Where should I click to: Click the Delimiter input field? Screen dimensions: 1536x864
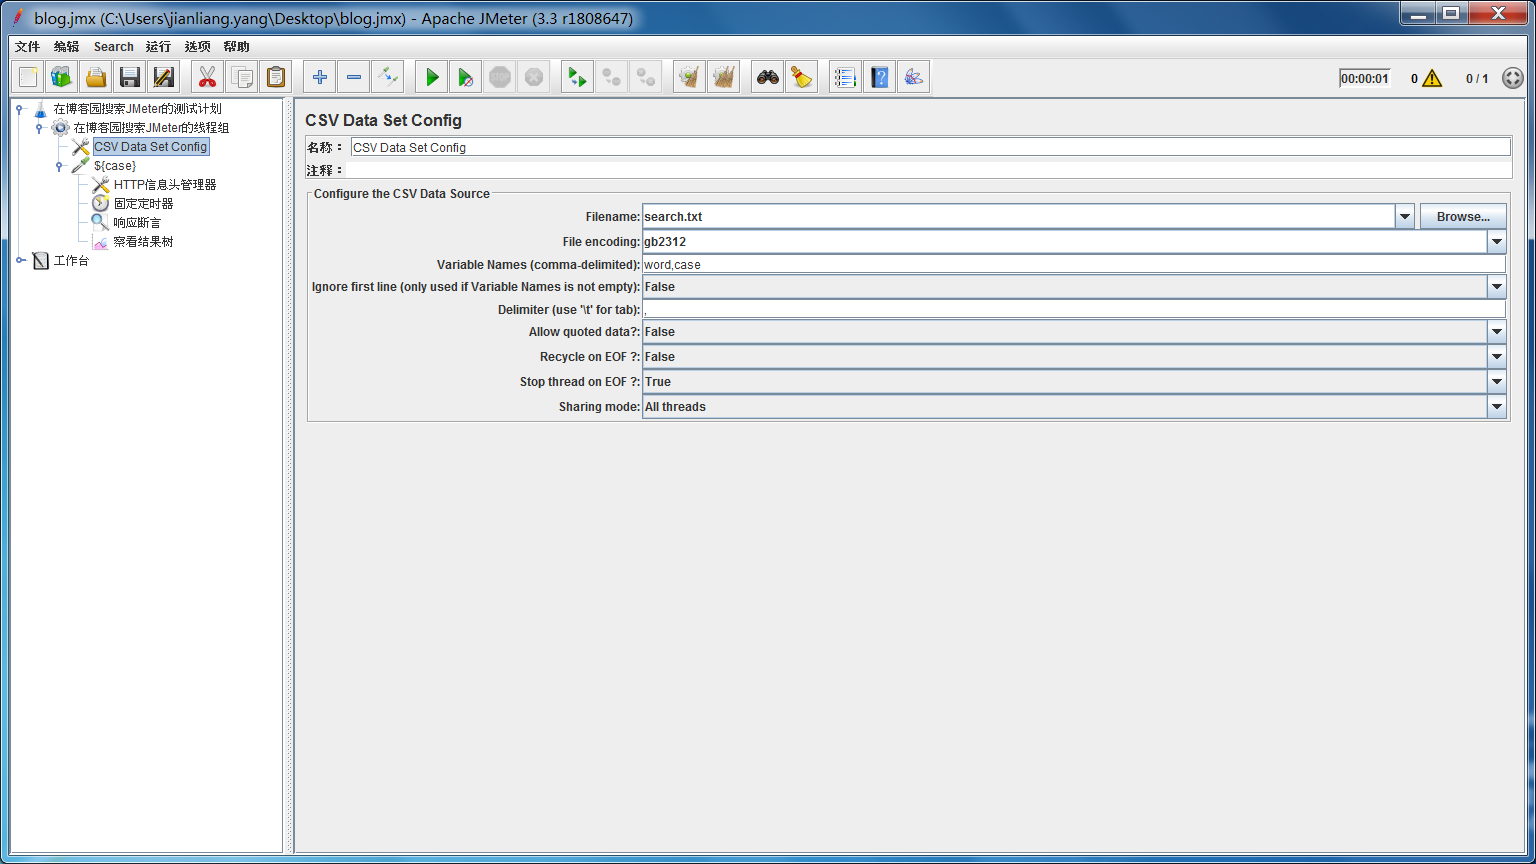pyautogui.click(x=1073, y=310)
